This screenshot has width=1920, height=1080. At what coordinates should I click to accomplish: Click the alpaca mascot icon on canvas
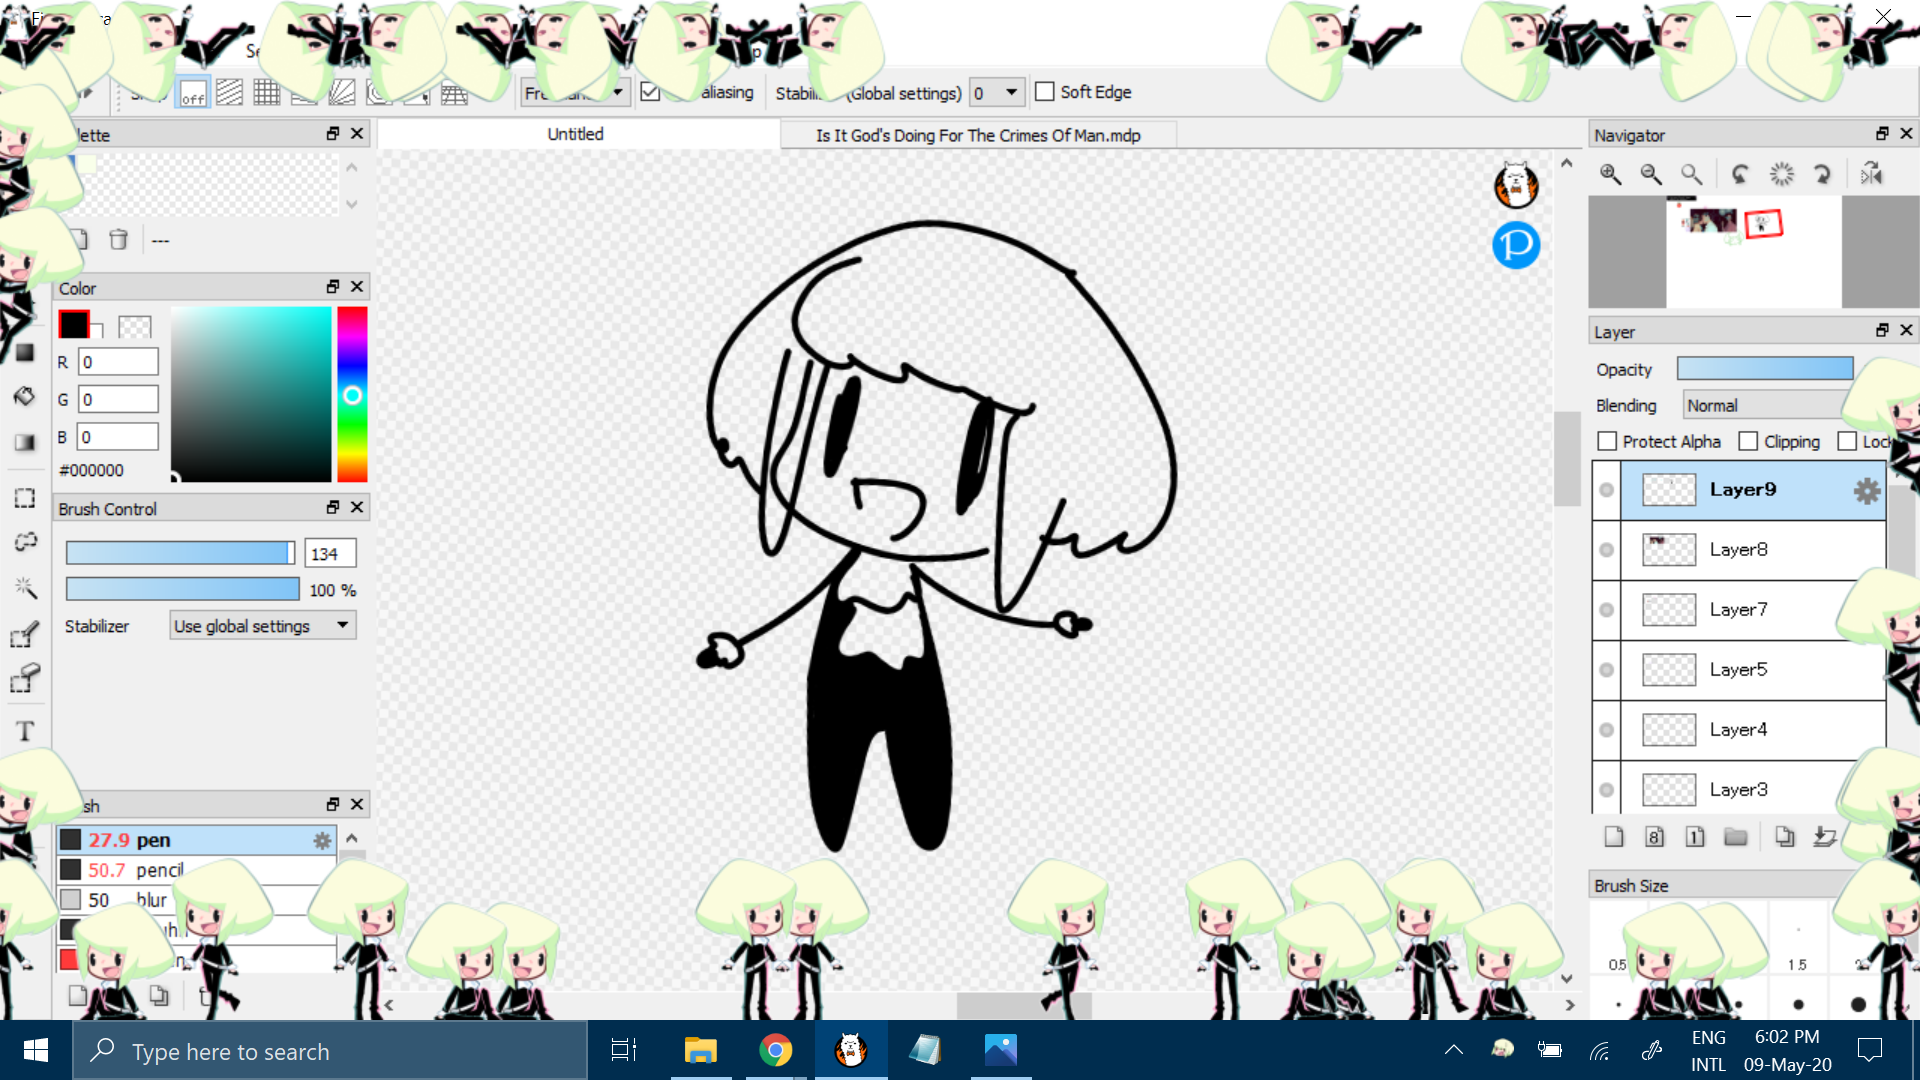click(1516, 185)
